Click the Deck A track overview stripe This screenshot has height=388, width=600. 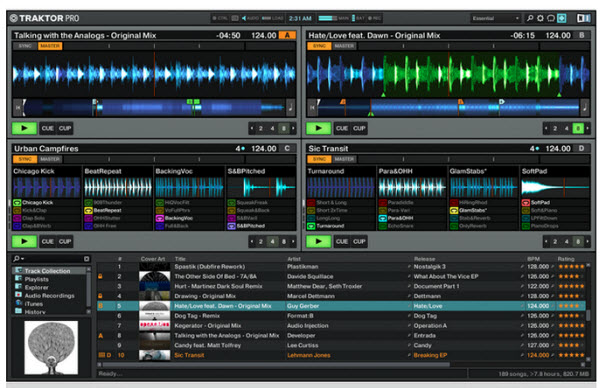(x=154, y=108)
